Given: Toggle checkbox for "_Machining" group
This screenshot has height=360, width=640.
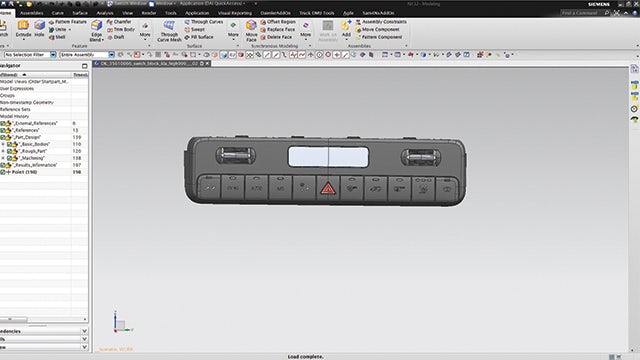Looking at the screenshot, I should point(9,158).
